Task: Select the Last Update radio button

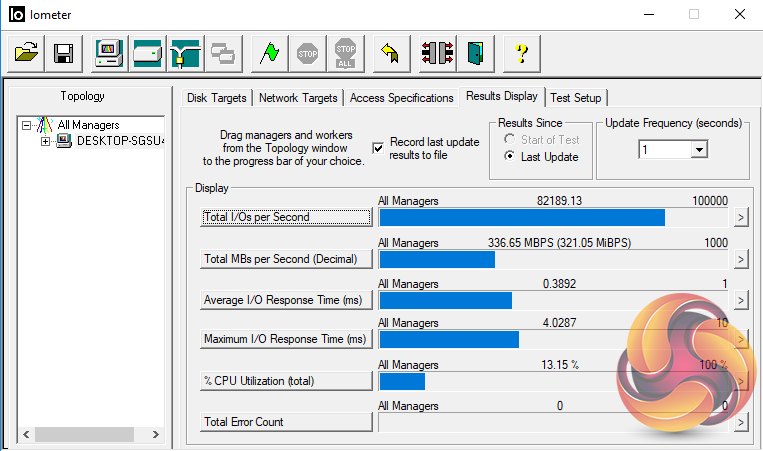Action: pos(511,157)
